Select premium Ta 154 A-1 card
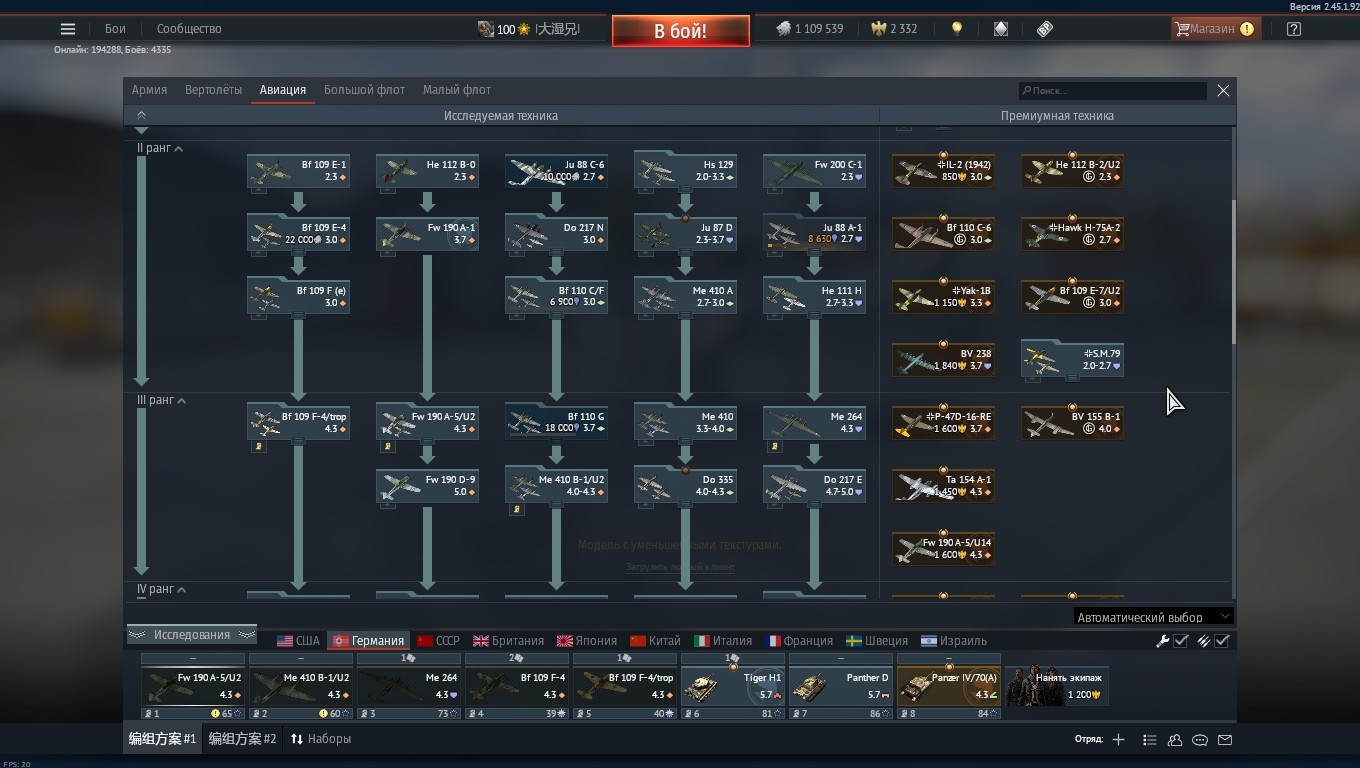Viewport: 1360px width, 768px height. click(943, 486)
